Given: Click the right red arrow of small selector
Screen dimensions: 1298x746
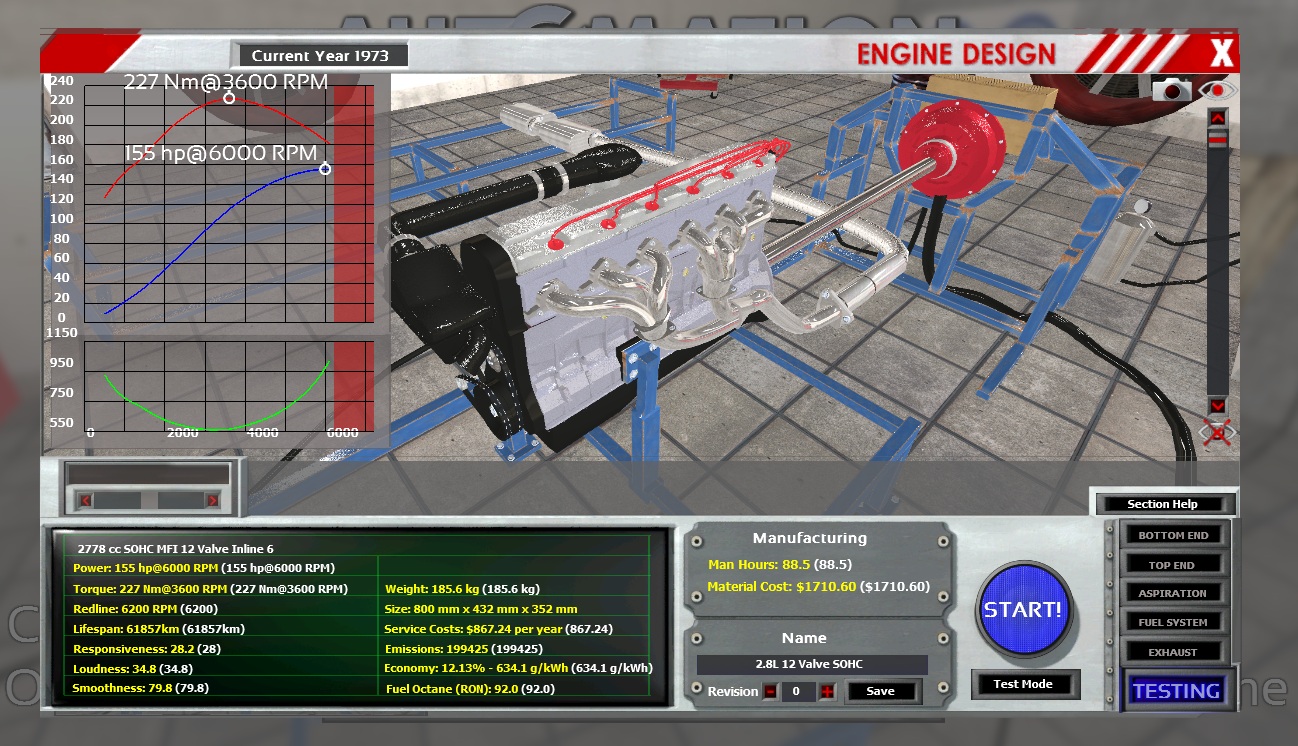Looking at the screenshot, I should [x=212, y=500].
